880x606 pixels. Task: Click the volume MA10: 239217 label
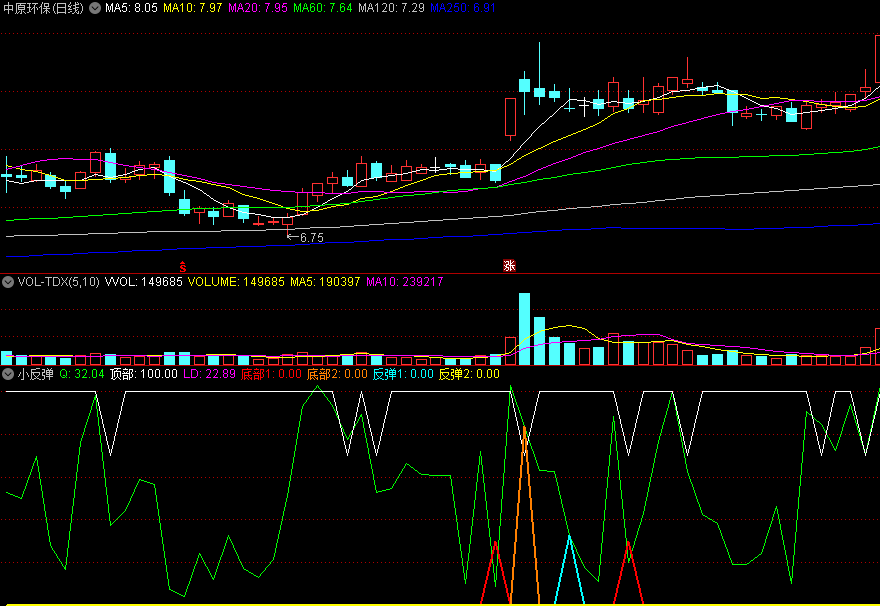[x=405, y=282]
